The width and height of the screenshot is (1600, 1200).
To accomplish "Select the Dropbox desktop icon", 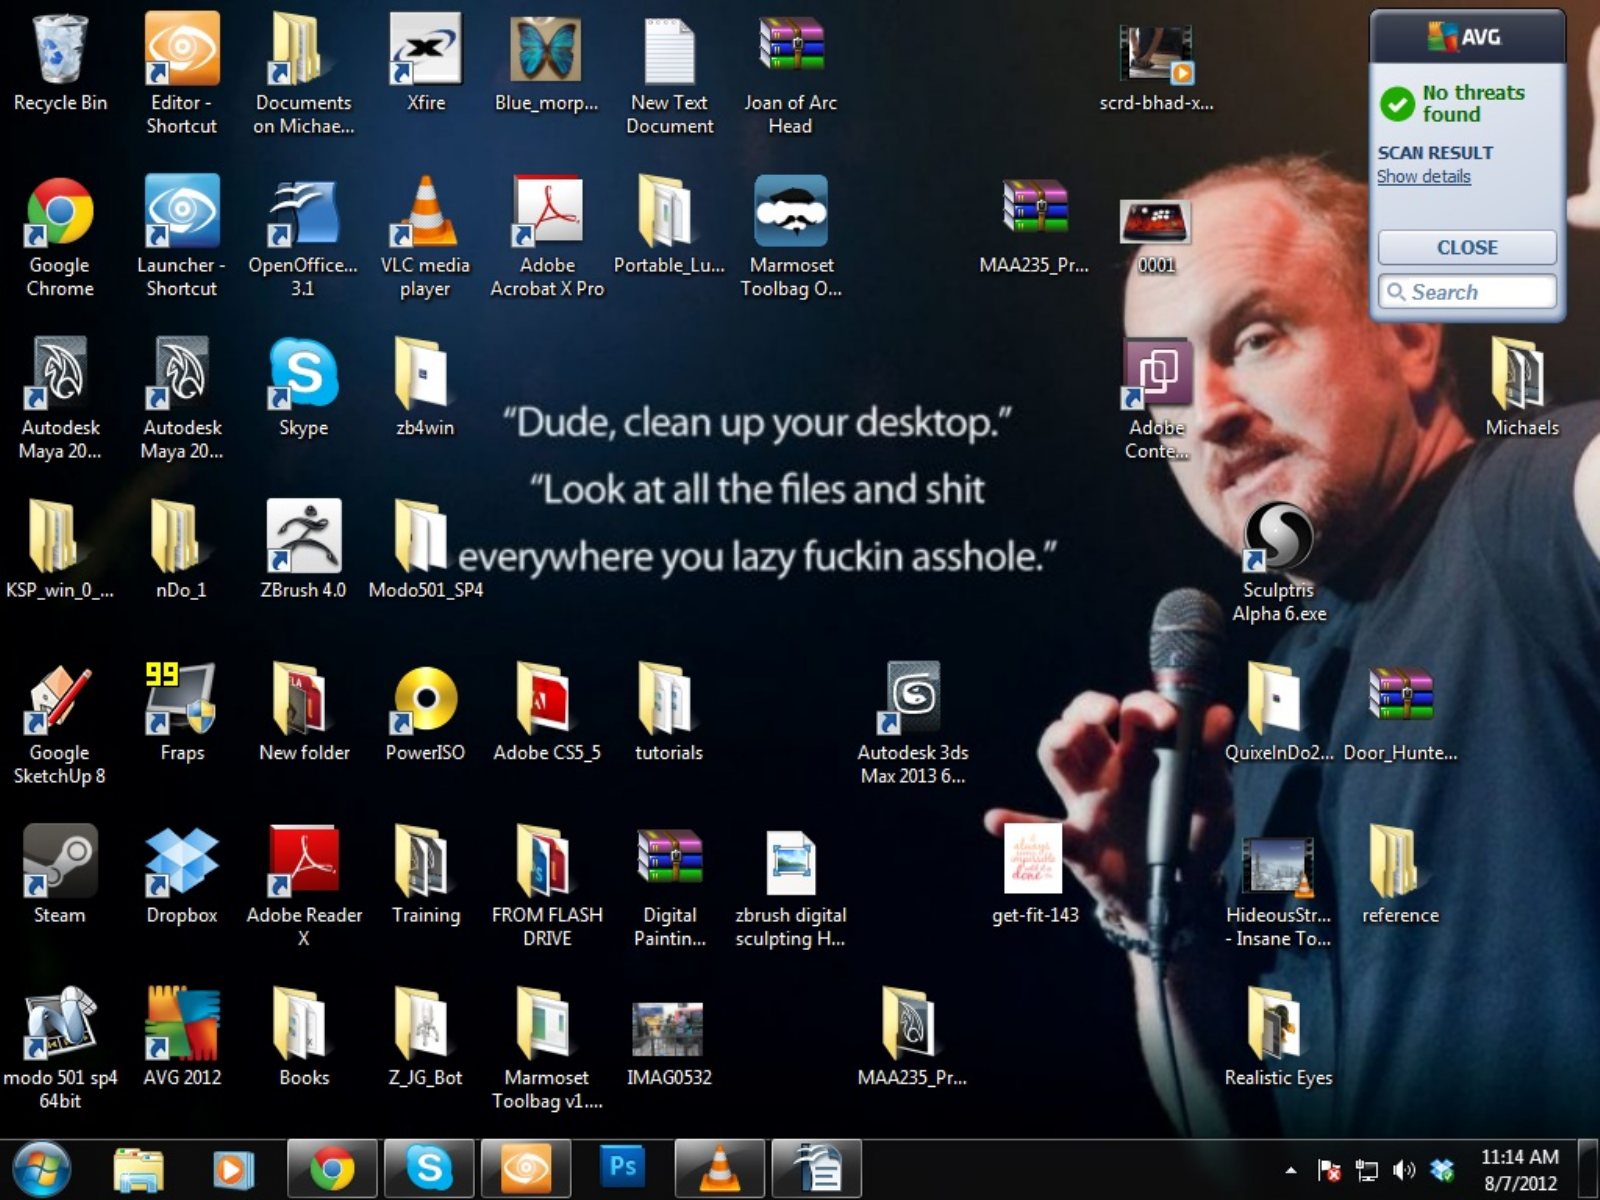I will [181, 862].
